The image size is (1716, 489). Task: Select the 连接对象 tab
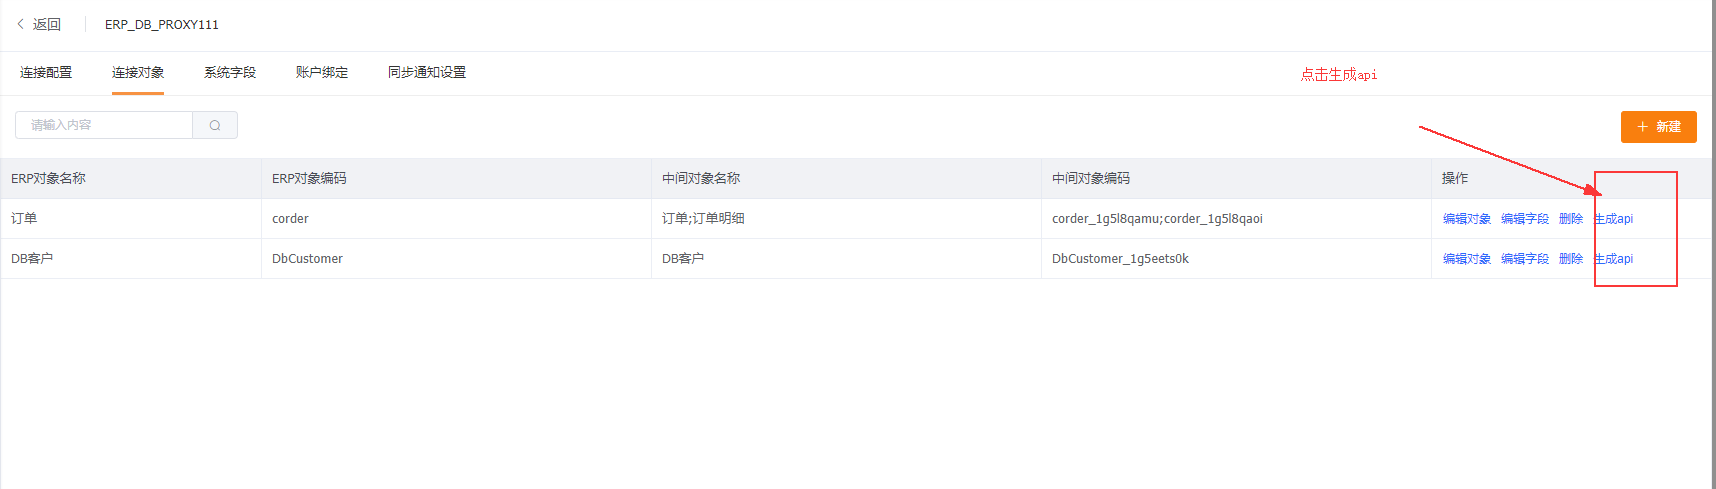[138, 72]
